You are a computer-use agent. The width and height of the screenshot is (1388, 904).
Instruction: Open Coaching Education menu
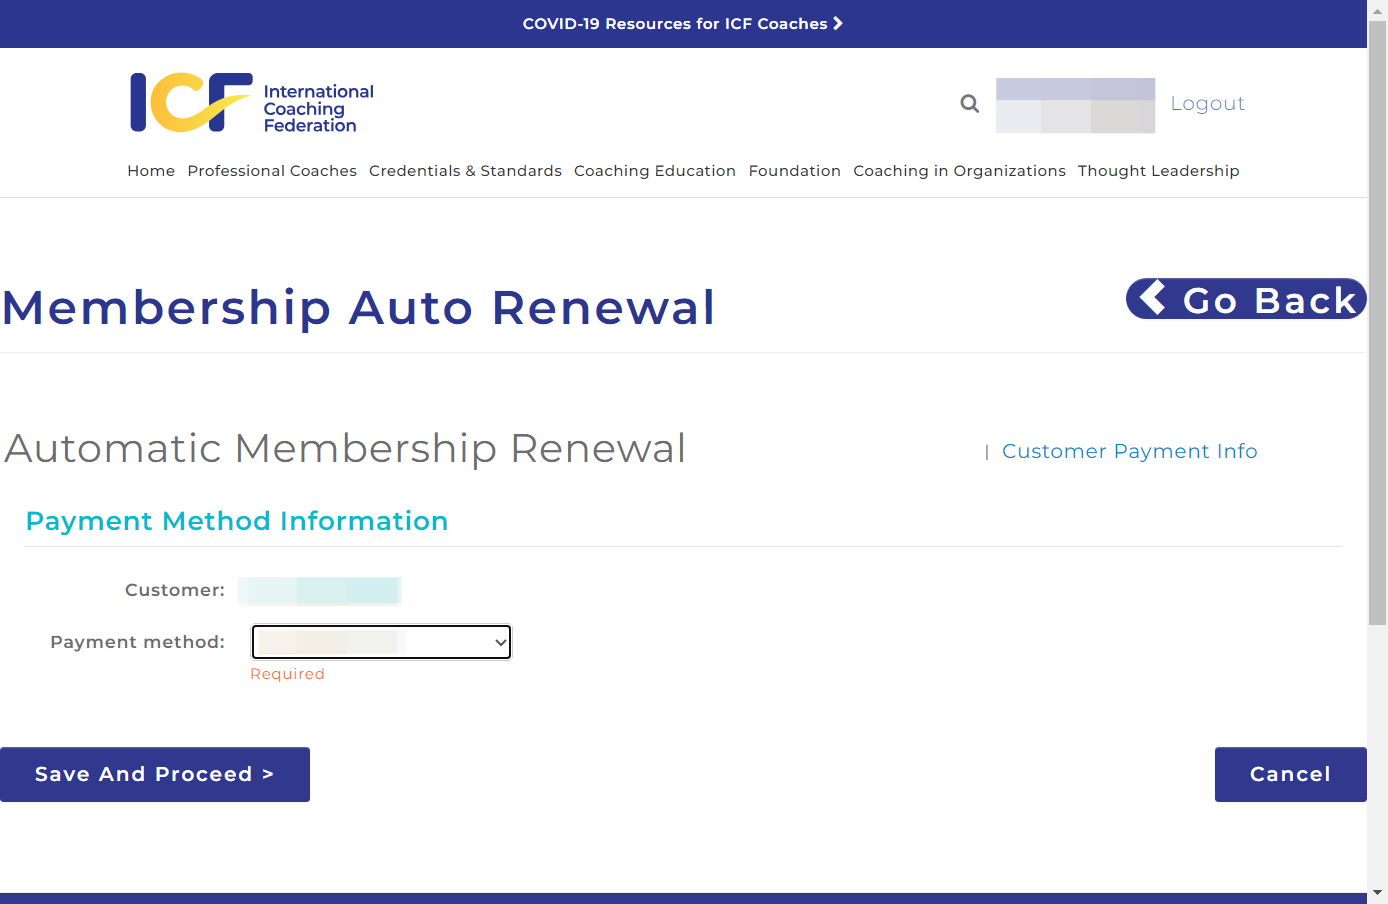tap(655, 171)
